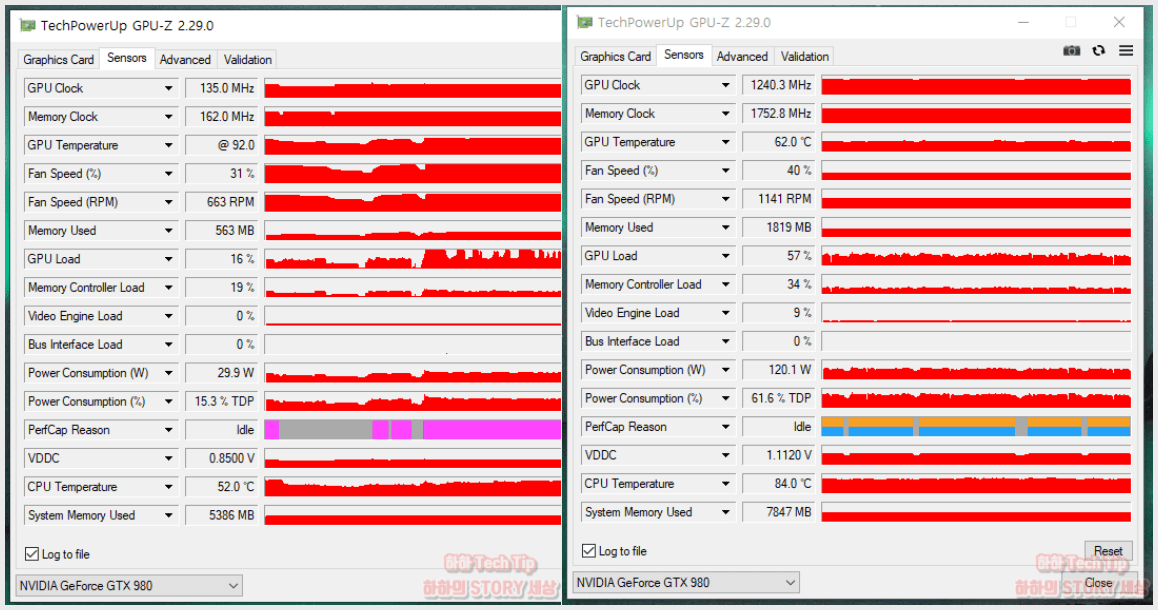Open GPU Clock sensor dropdown in right window
The width and height of the screenshot is (1158, 610).
coord(725,85)
